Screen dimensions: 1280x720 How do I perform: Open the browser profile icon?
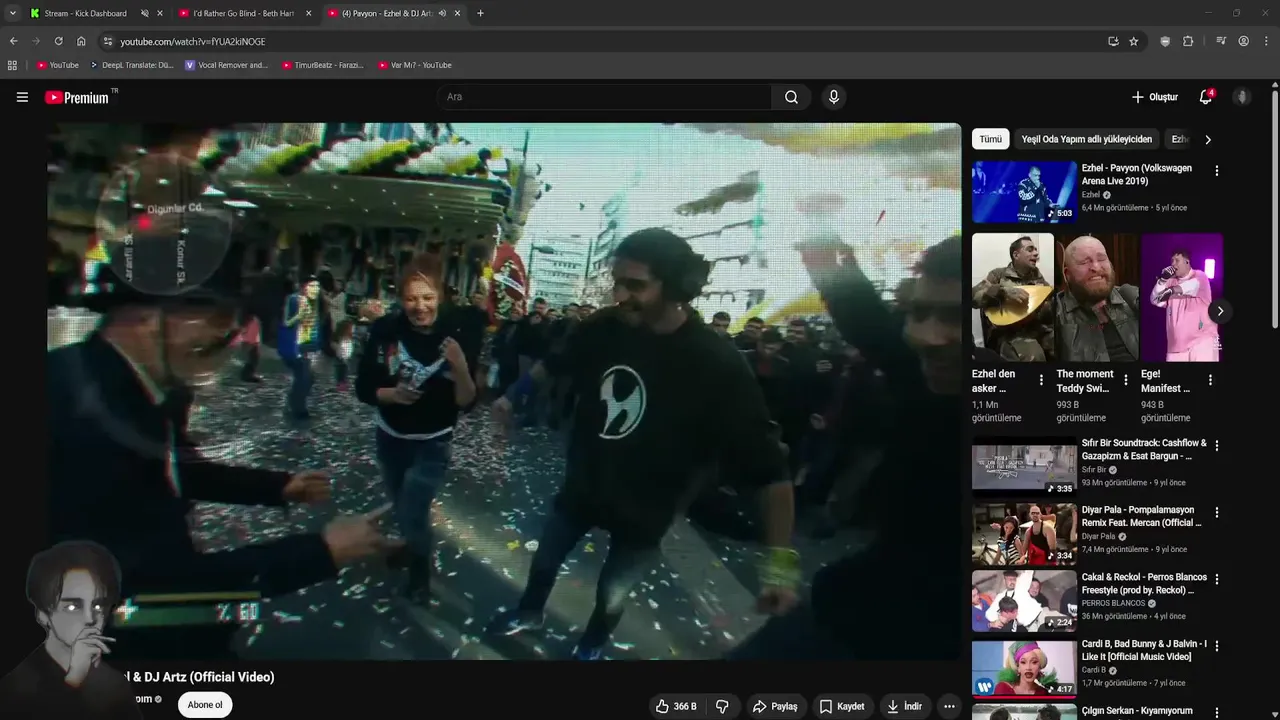point(1243,41)
